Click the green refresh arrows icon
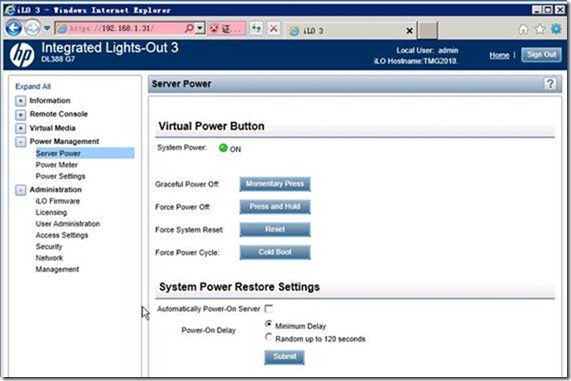Image resolution: width=571 pixels, height=381 pixels. pos(256,28)
